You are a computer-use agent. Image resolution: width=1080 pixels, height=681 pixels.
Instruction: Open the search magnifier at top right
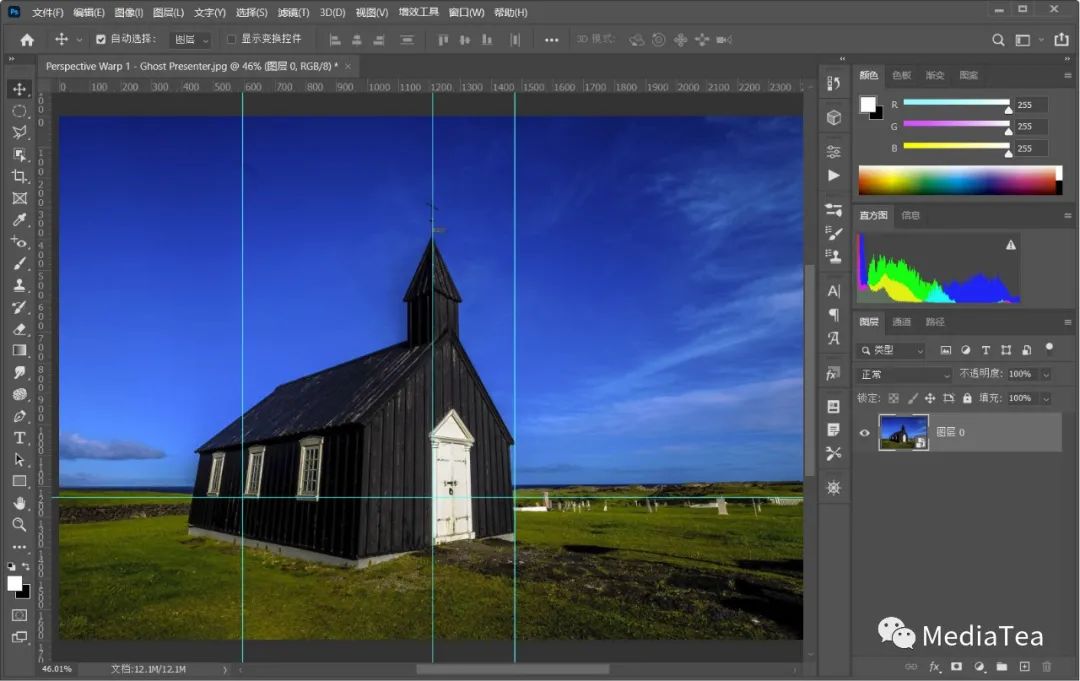tap(997, 40)
